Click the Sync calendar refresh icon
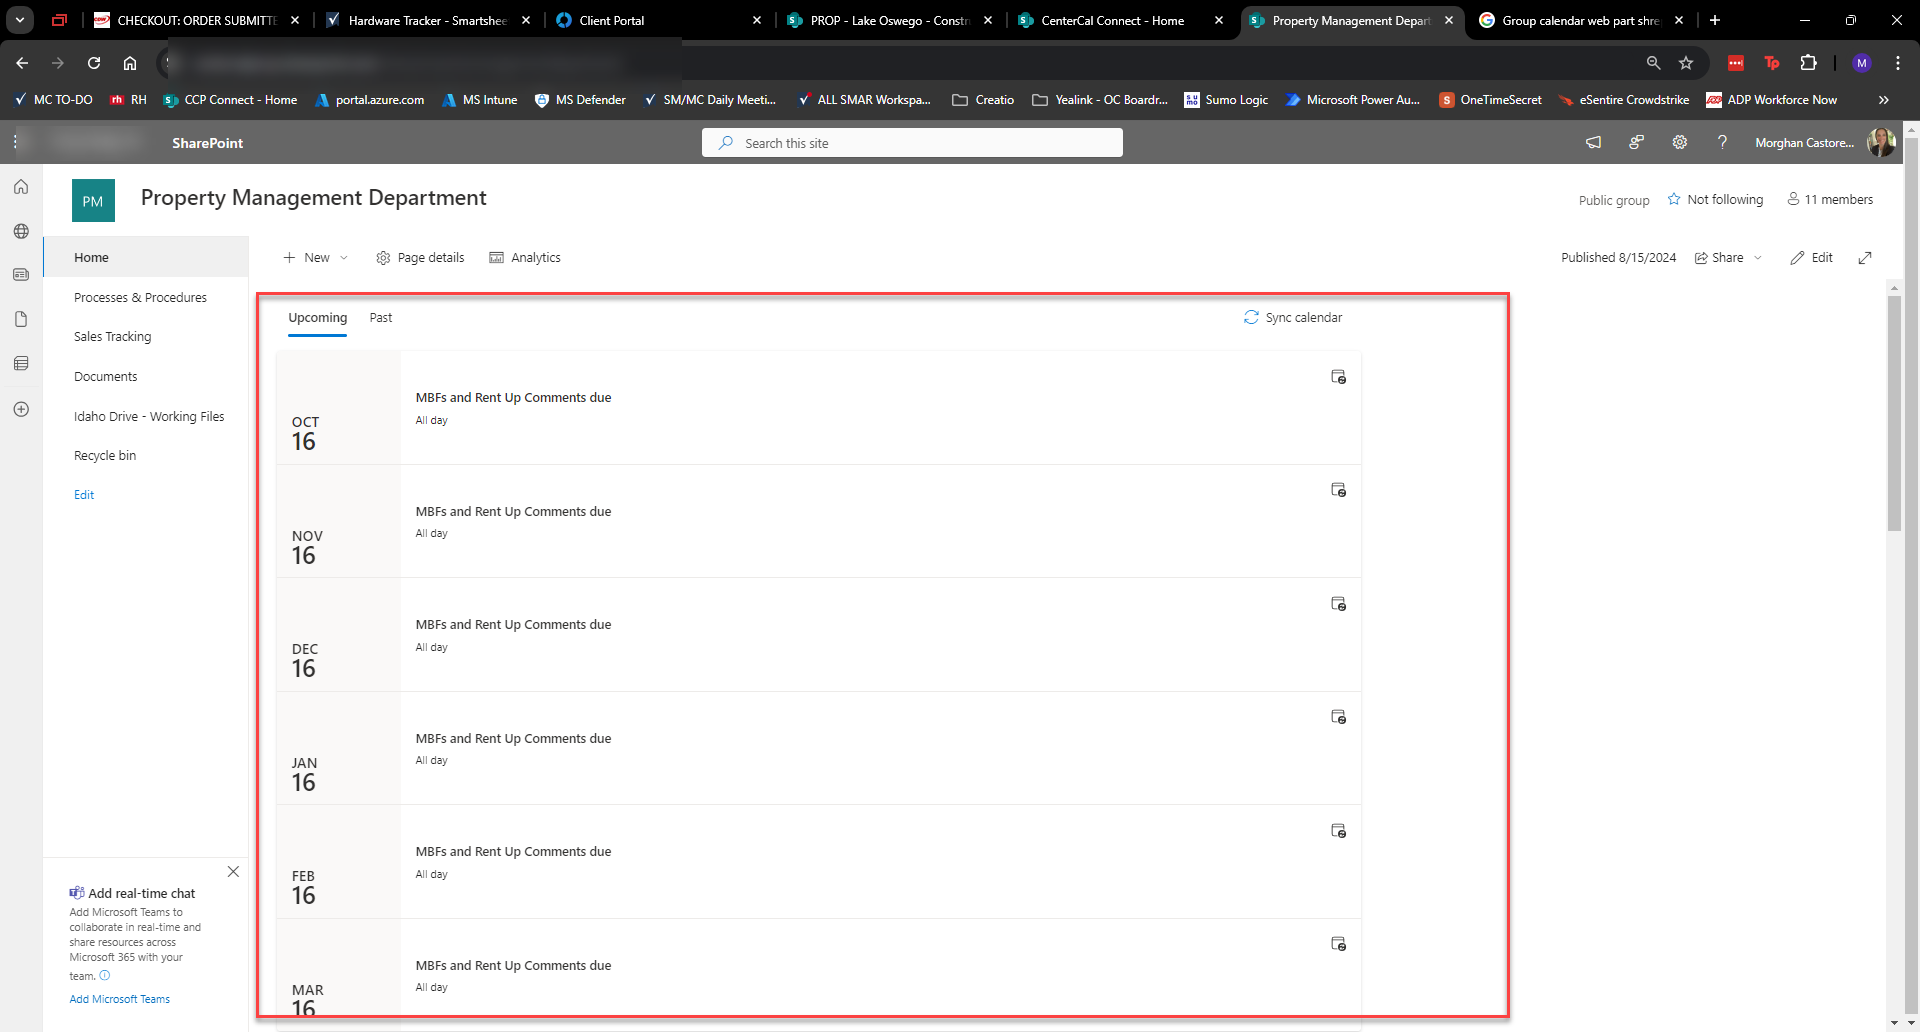The height and width of the screenshot is (1032, 1920). pos(1251,317)
